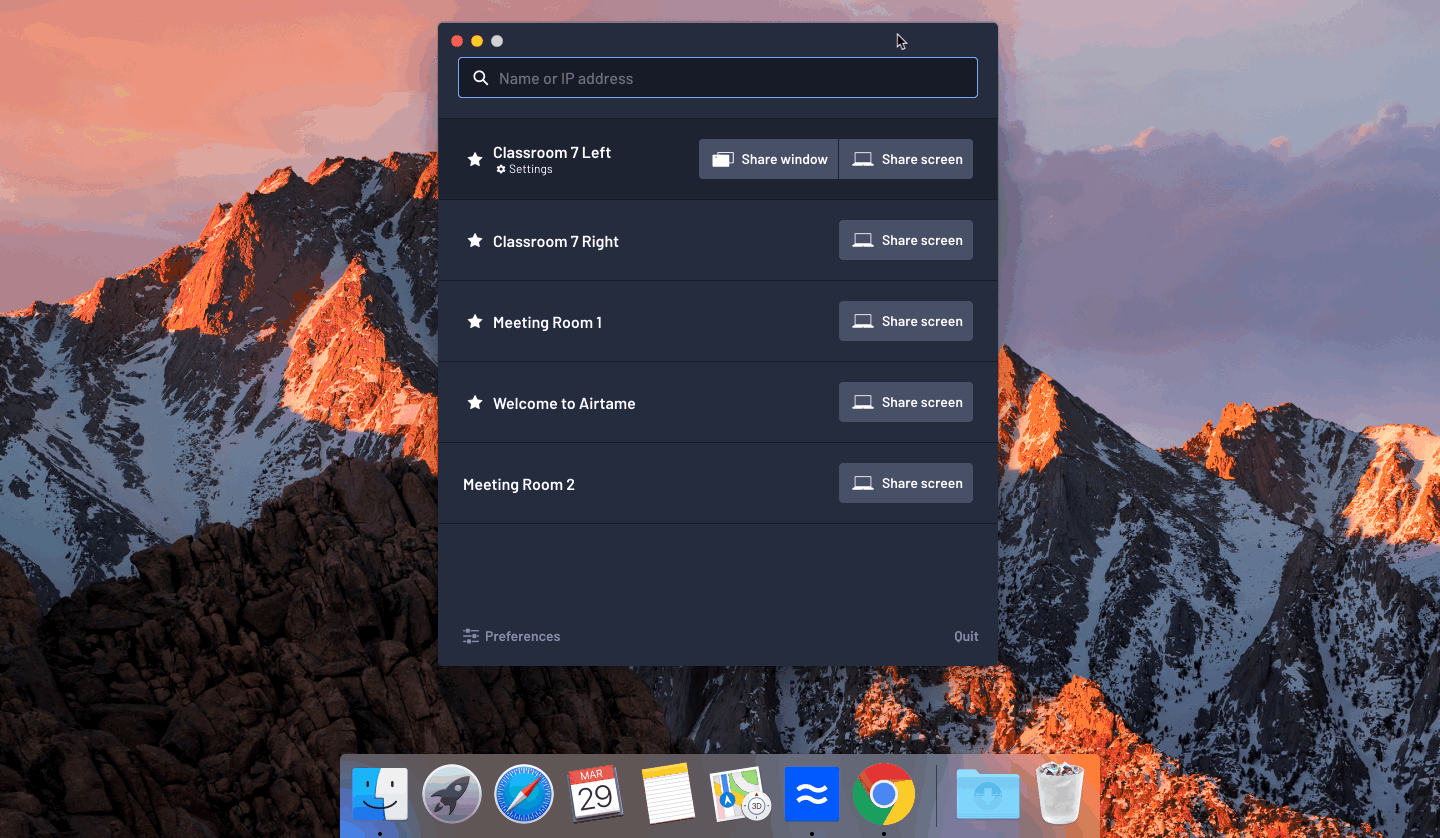Open Notes app in the Dock
The width and height of the screenshot is (1440, 838).
point(668,794)
